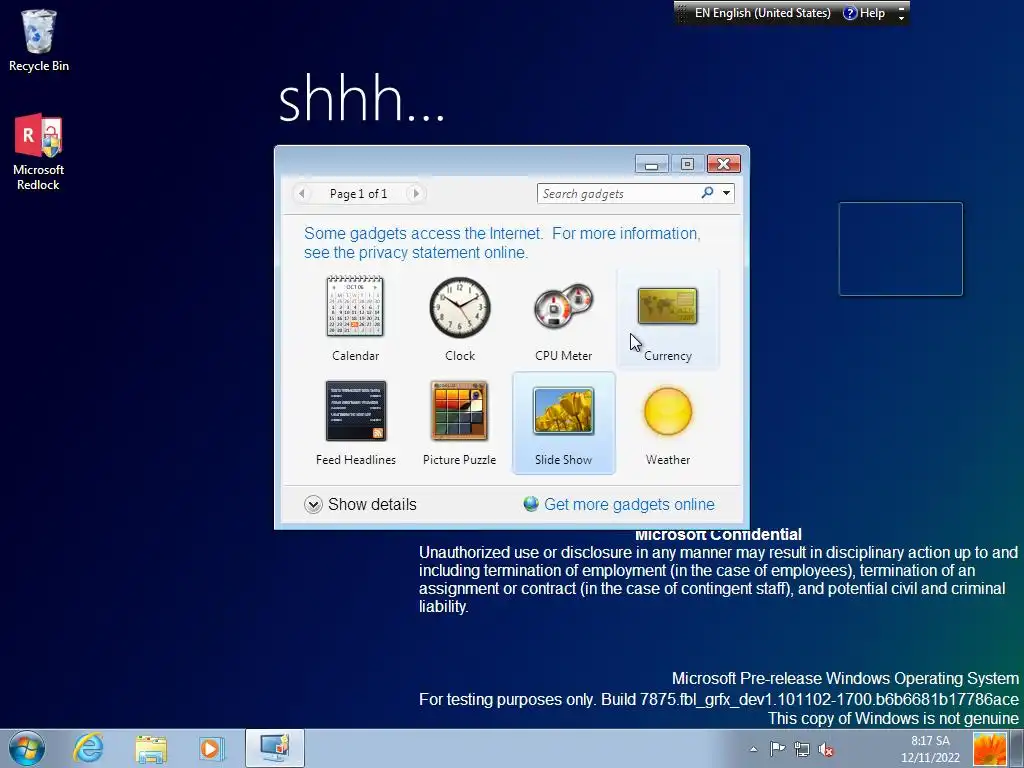Click the network tray icon
Image resolution: width=1024 pixels, height=768 pixels.
[802, 749]
